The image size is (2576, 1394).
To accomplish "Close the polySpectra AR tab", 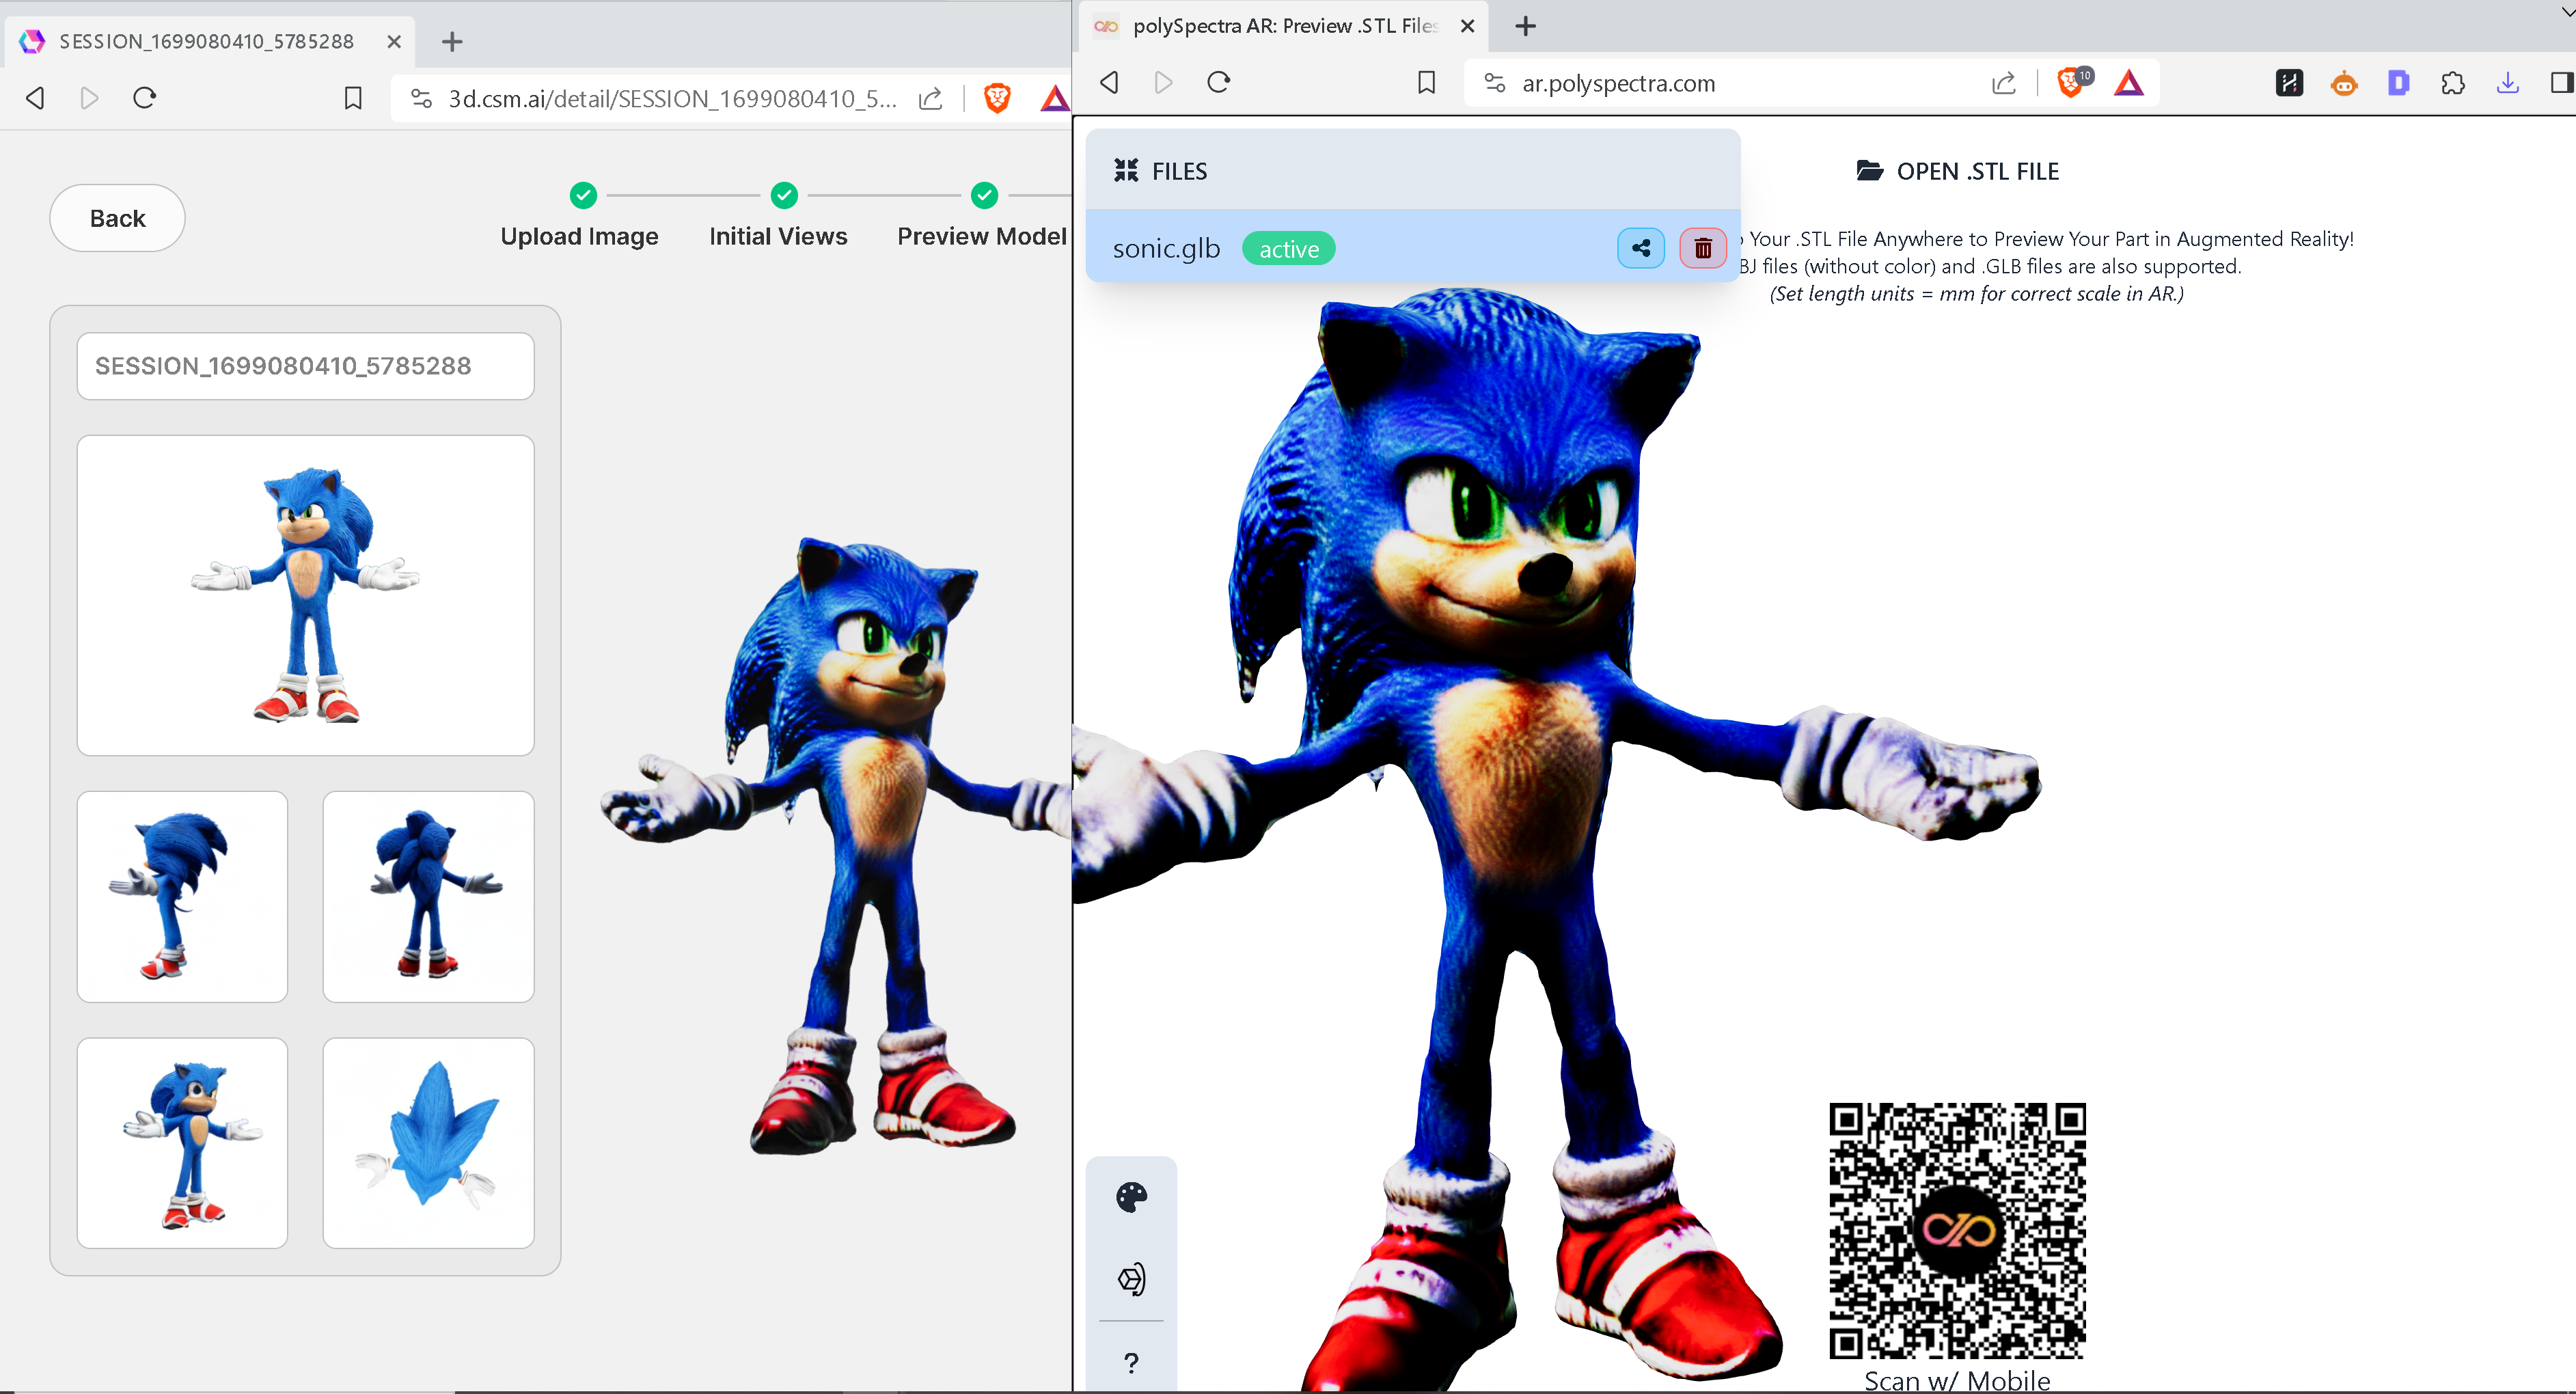I will point(1467,26).
